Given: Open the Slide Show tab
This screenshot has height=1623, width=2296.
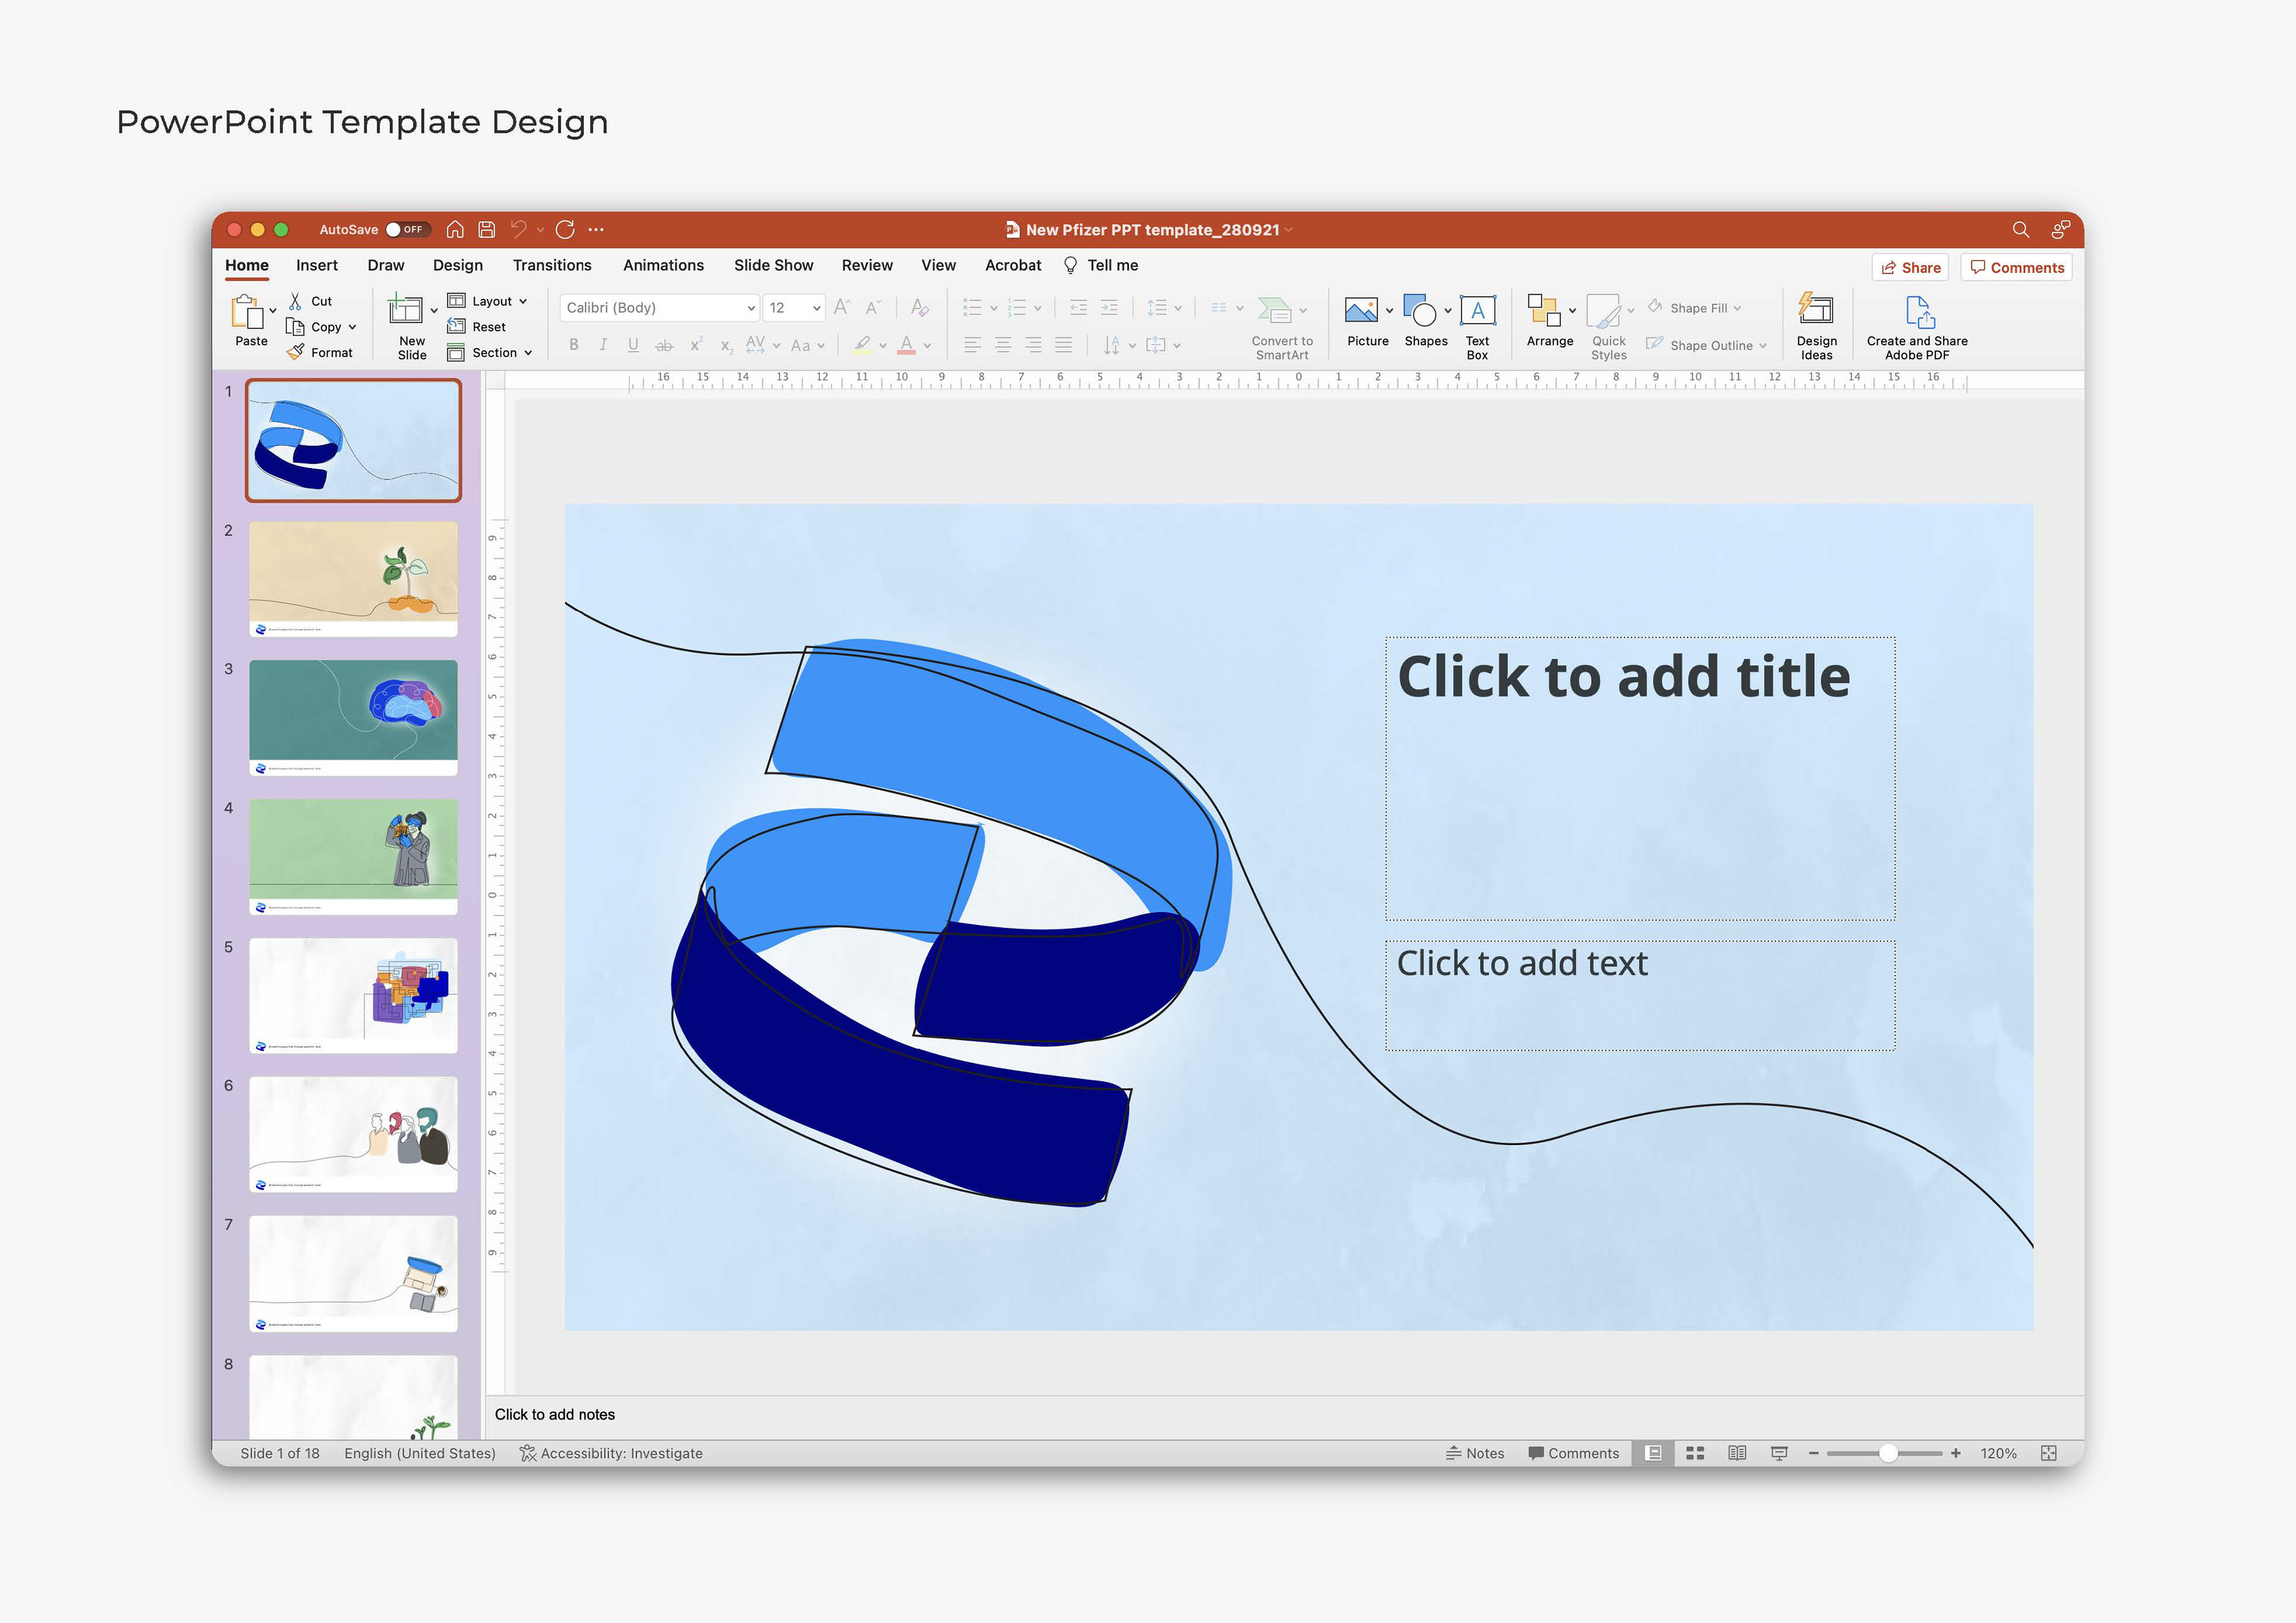Looking at the screenshot, I should pos(773,265).
